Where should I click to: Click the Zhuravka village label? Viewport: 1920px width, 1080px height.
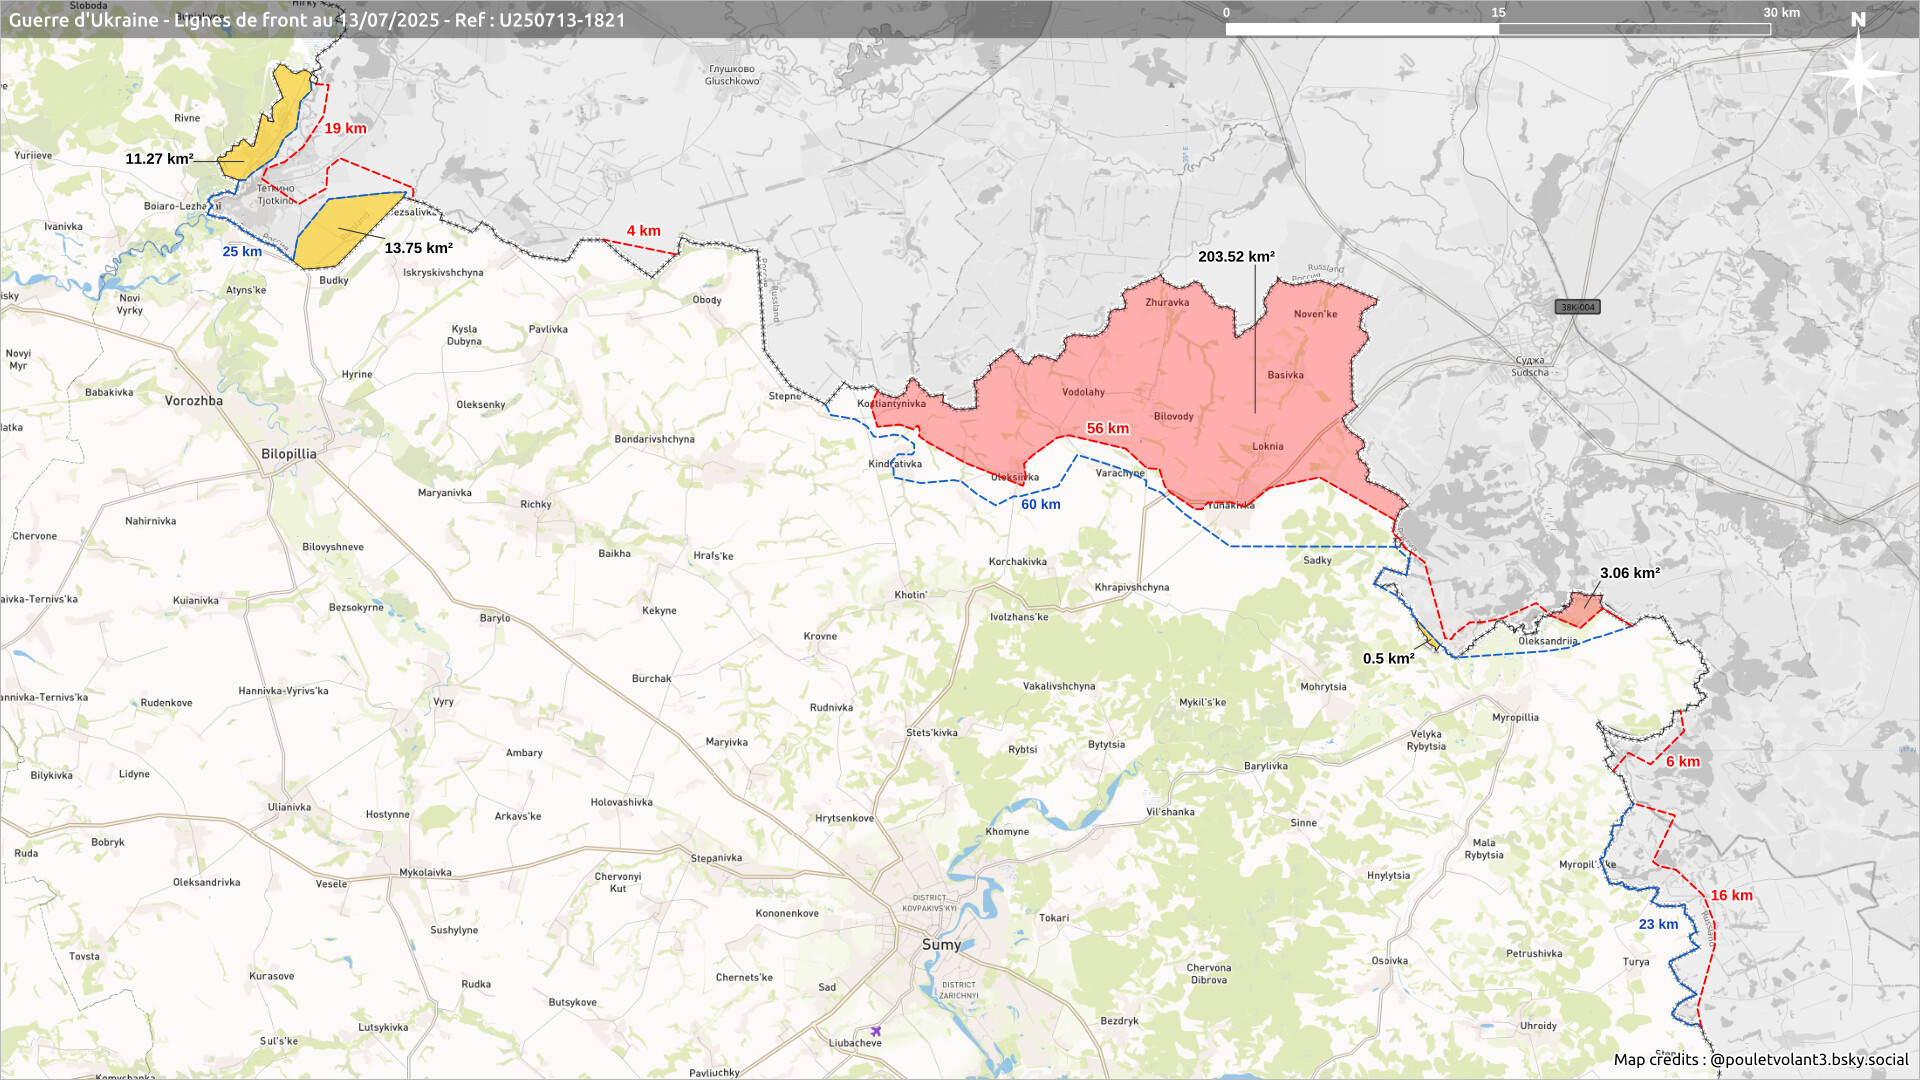tap(1167, 302)
